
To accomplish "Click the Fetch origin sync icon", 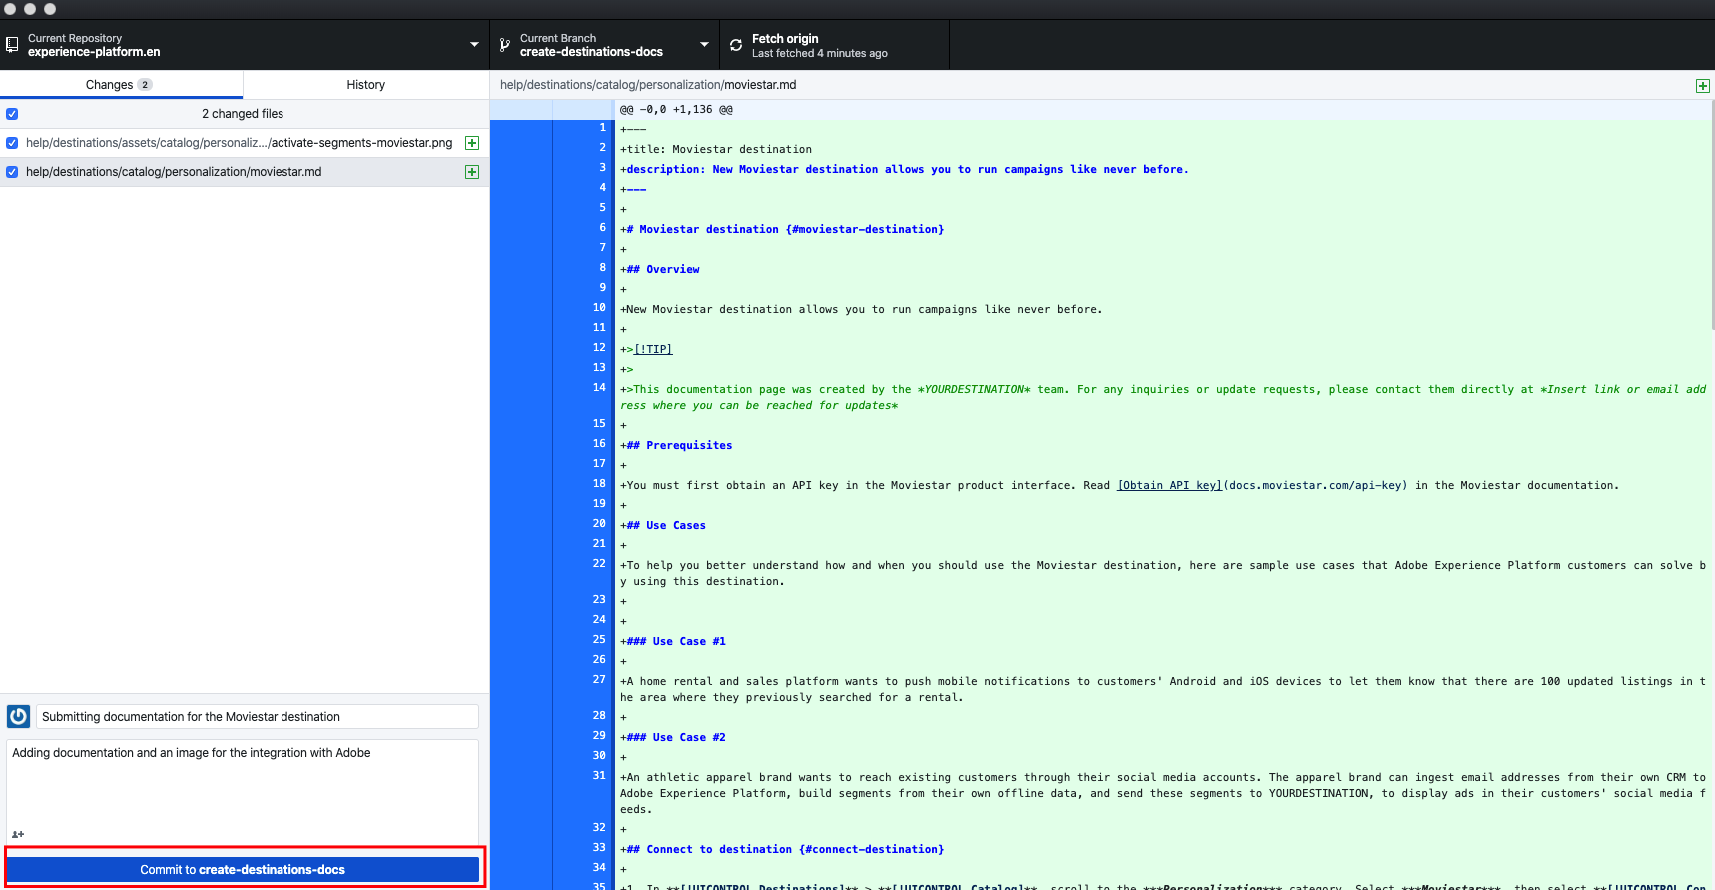I will [736, 45].
